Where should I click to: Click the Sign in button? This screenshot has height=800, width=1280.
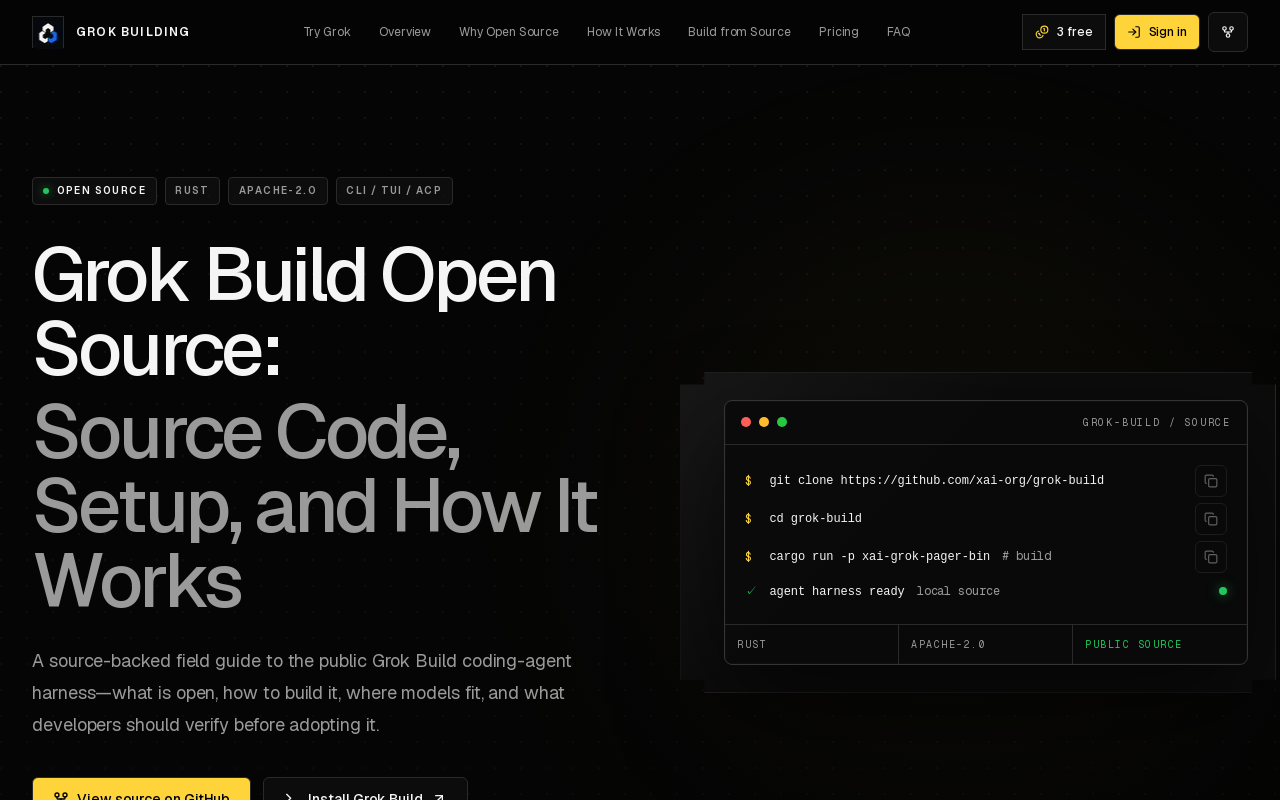coord(1157,32)
